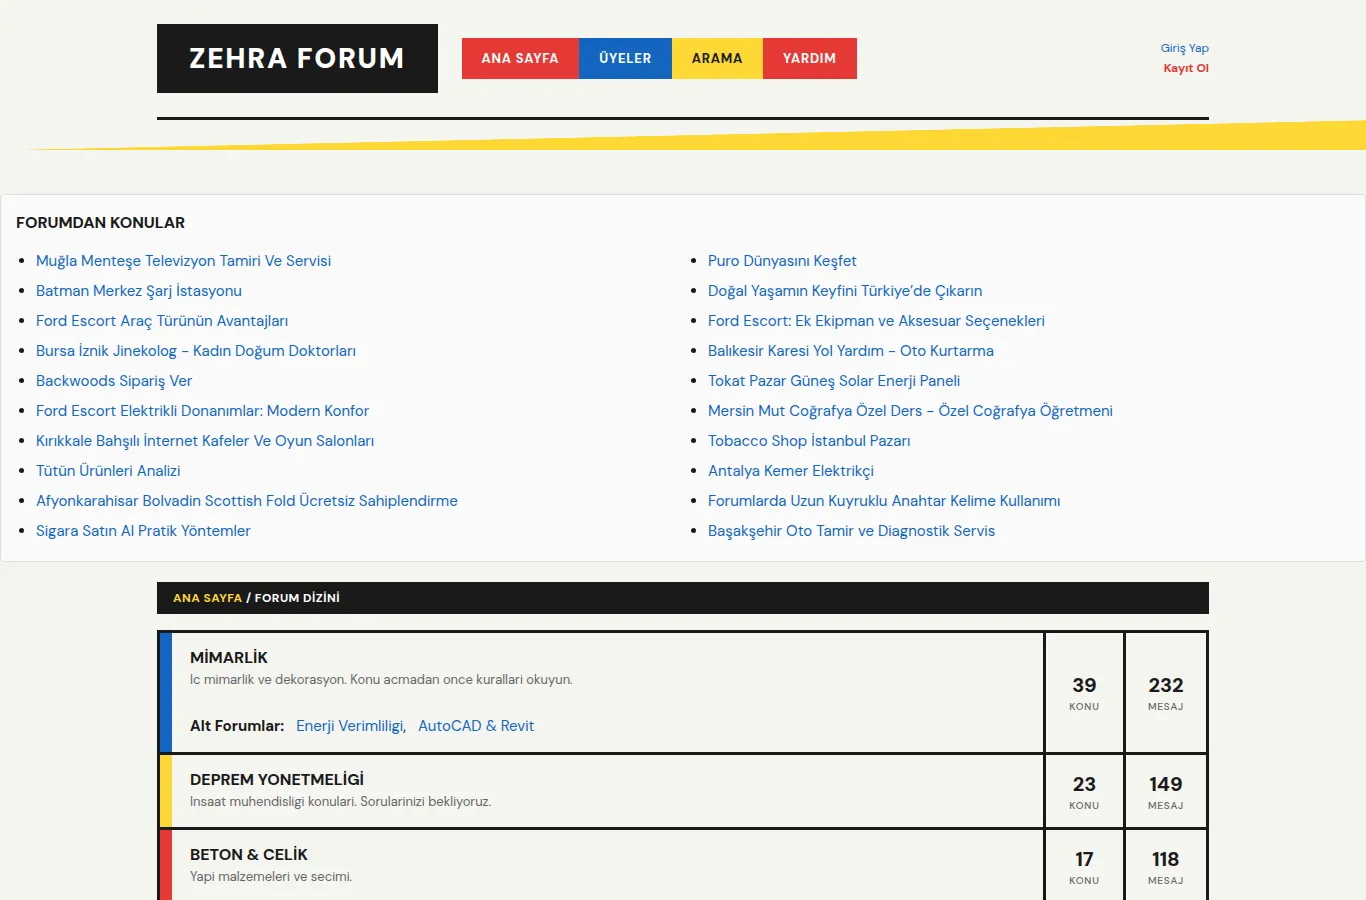This screenshot has height=900, width=1366.
Task: Open the Enerji Verimliligi subforum
Action: click(x=351, y=726)
